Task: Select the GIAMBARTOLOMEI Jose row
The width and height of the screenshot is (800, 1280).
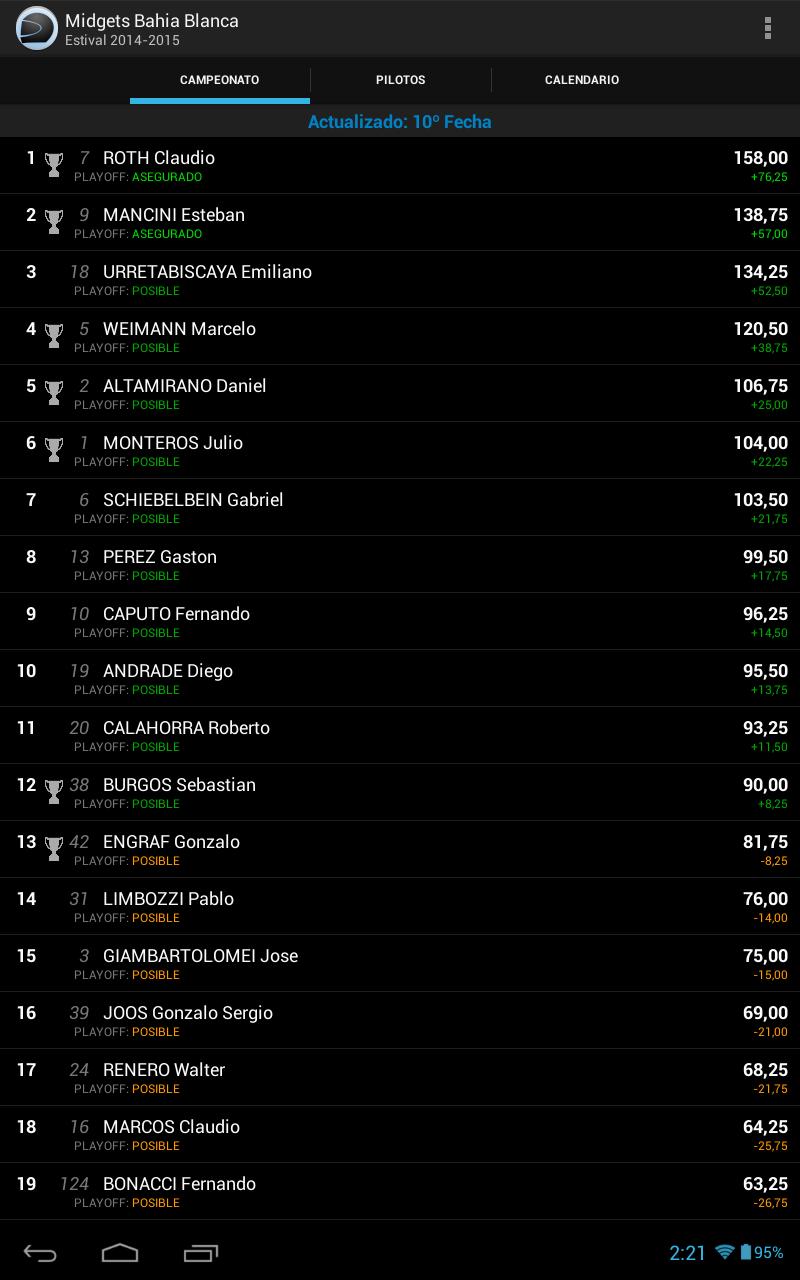Action: (400, 963)
